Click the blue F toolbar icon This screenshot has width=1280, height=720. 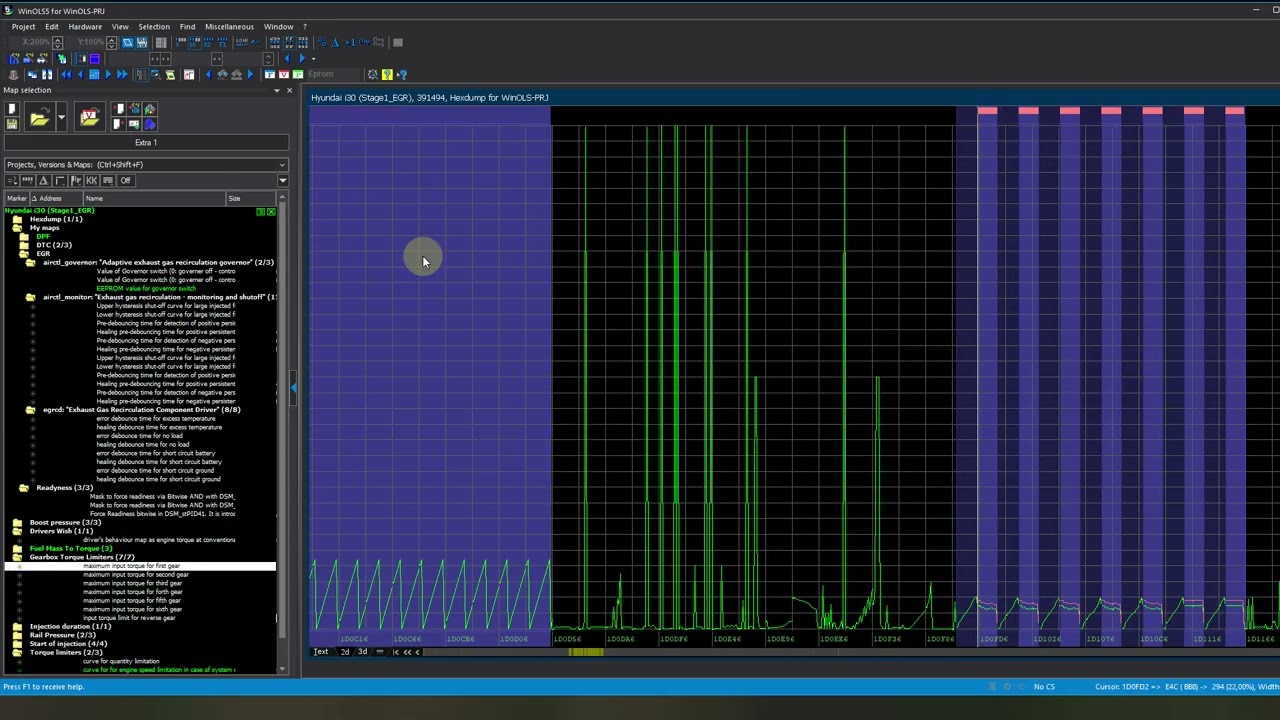click(269, 74)
